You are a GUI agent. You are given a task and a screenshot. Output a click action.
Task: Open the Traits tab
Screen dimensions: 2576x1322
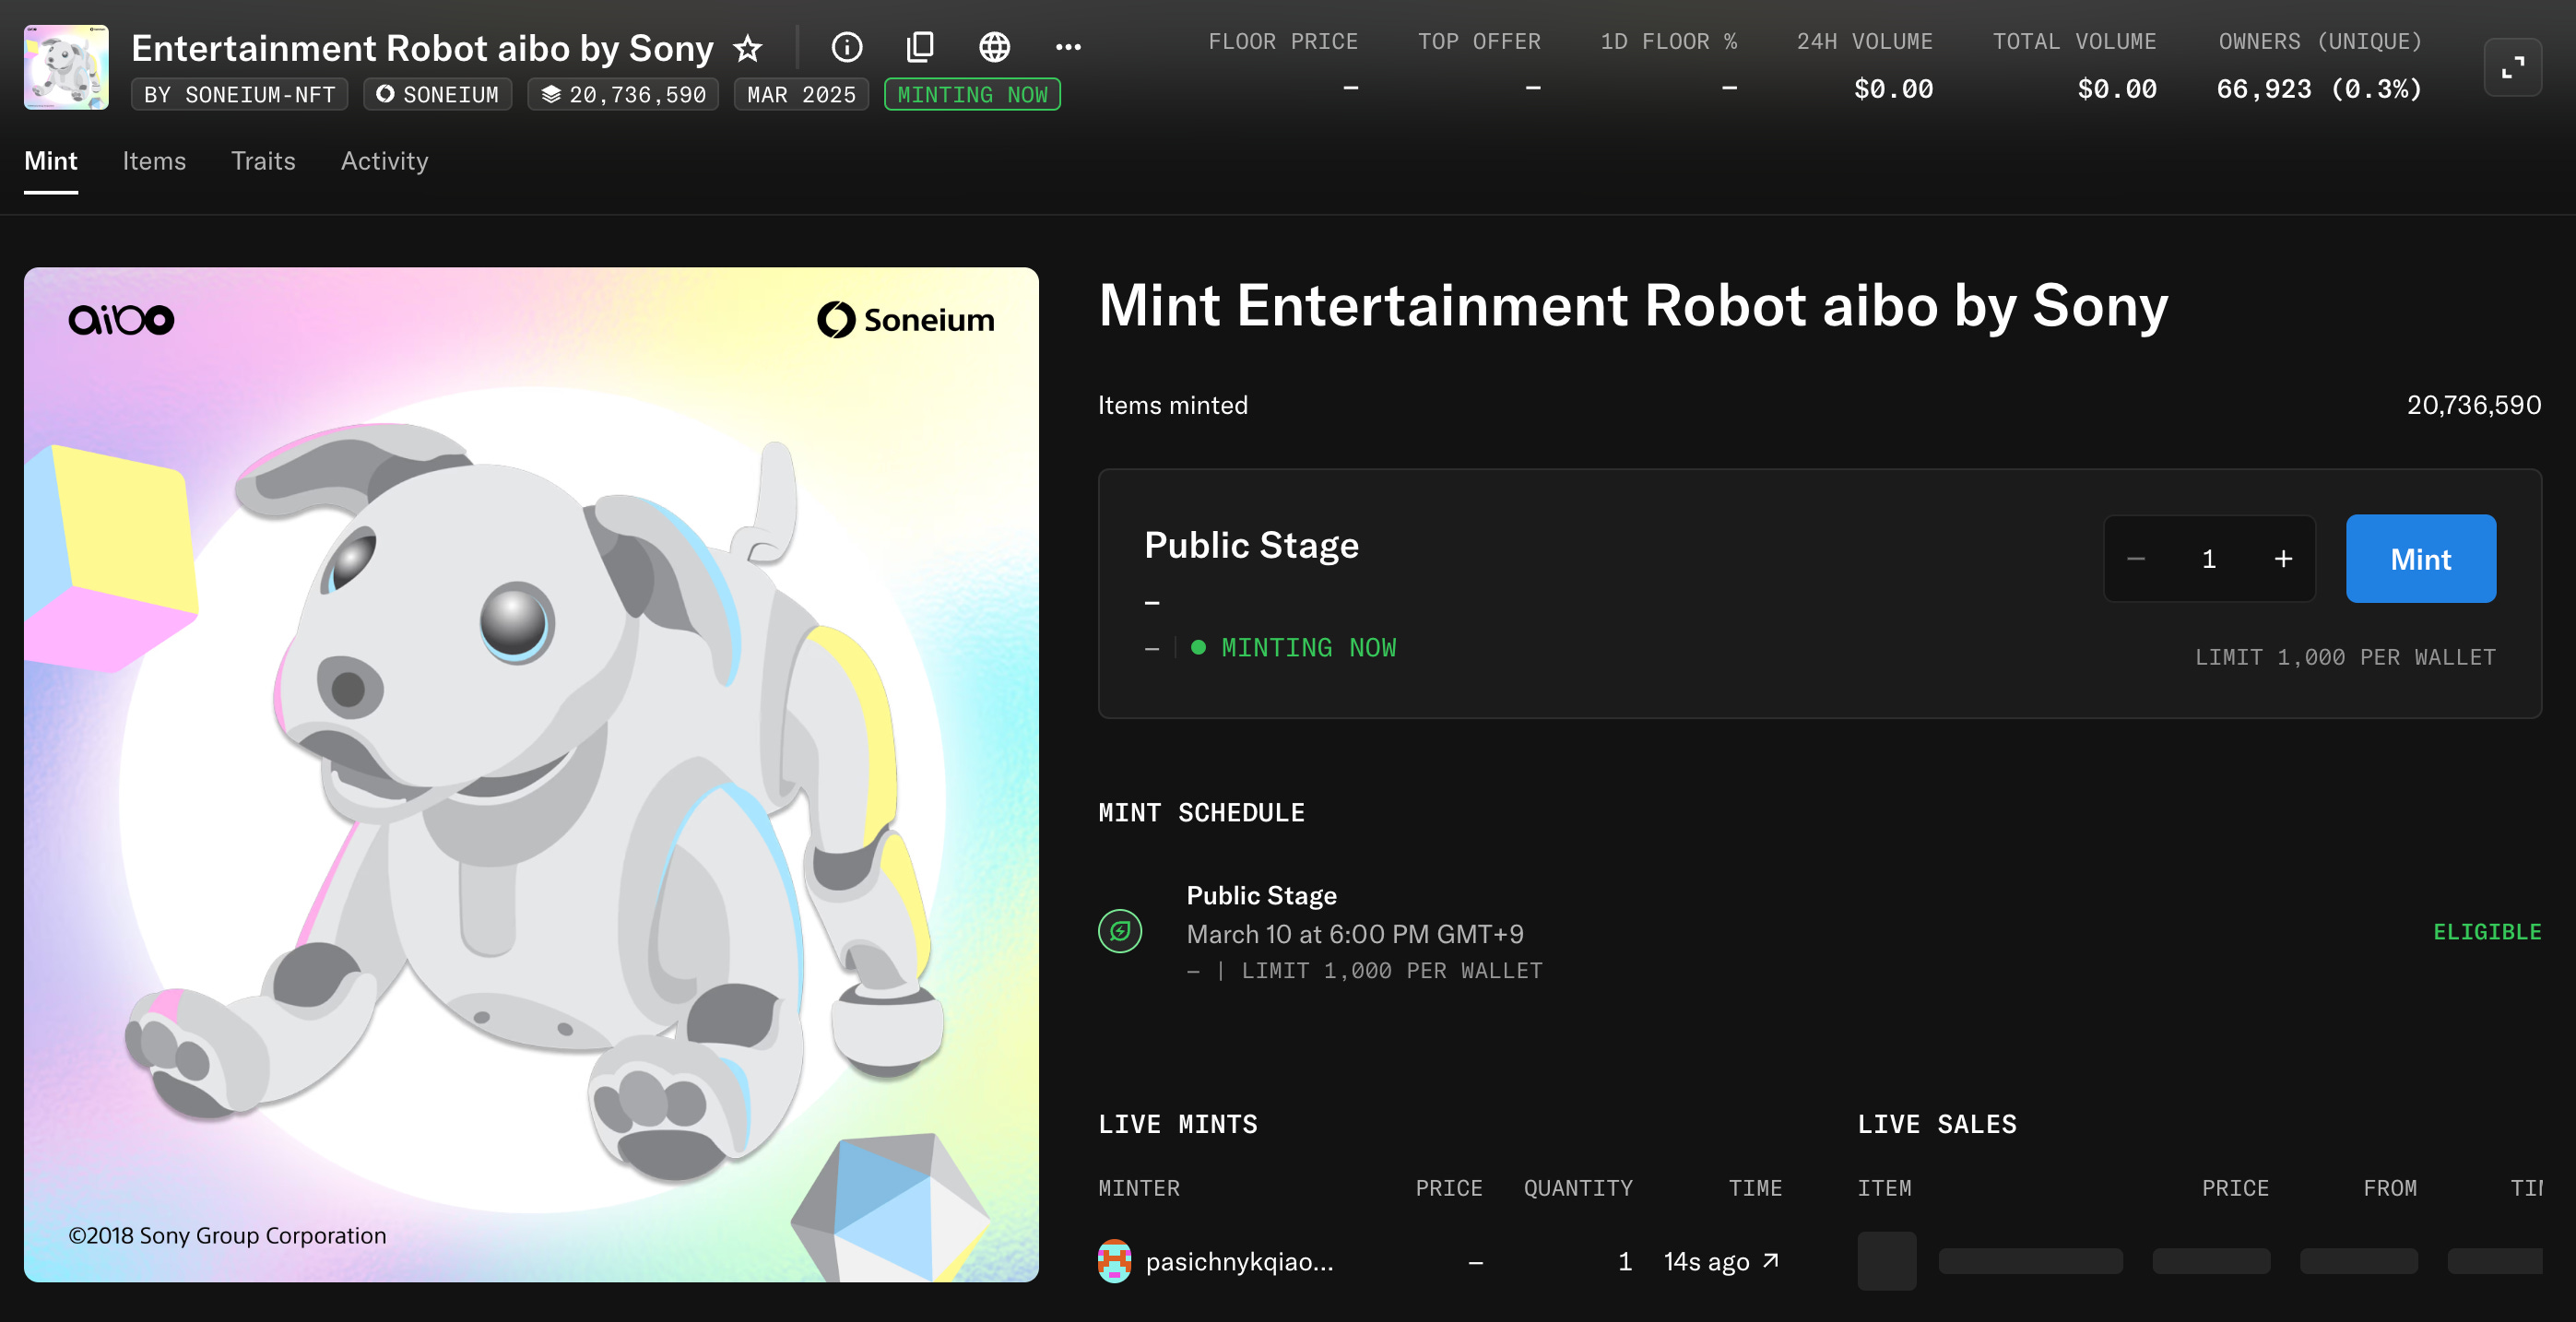[263, 161]
